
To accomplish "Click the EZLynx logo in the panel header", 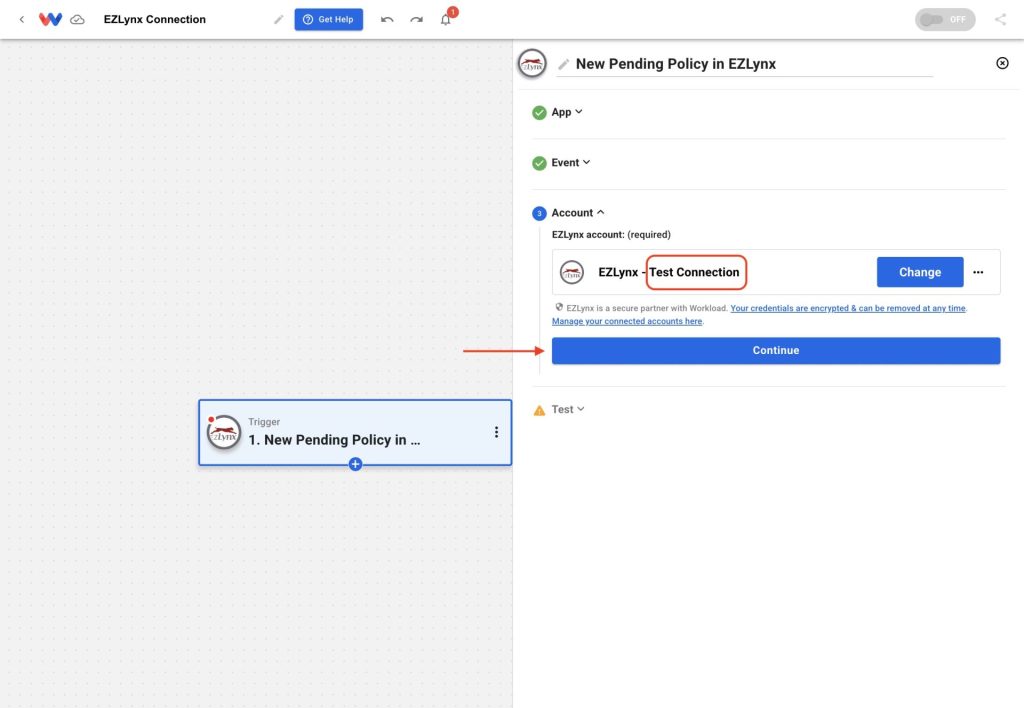I will (532, 64).
